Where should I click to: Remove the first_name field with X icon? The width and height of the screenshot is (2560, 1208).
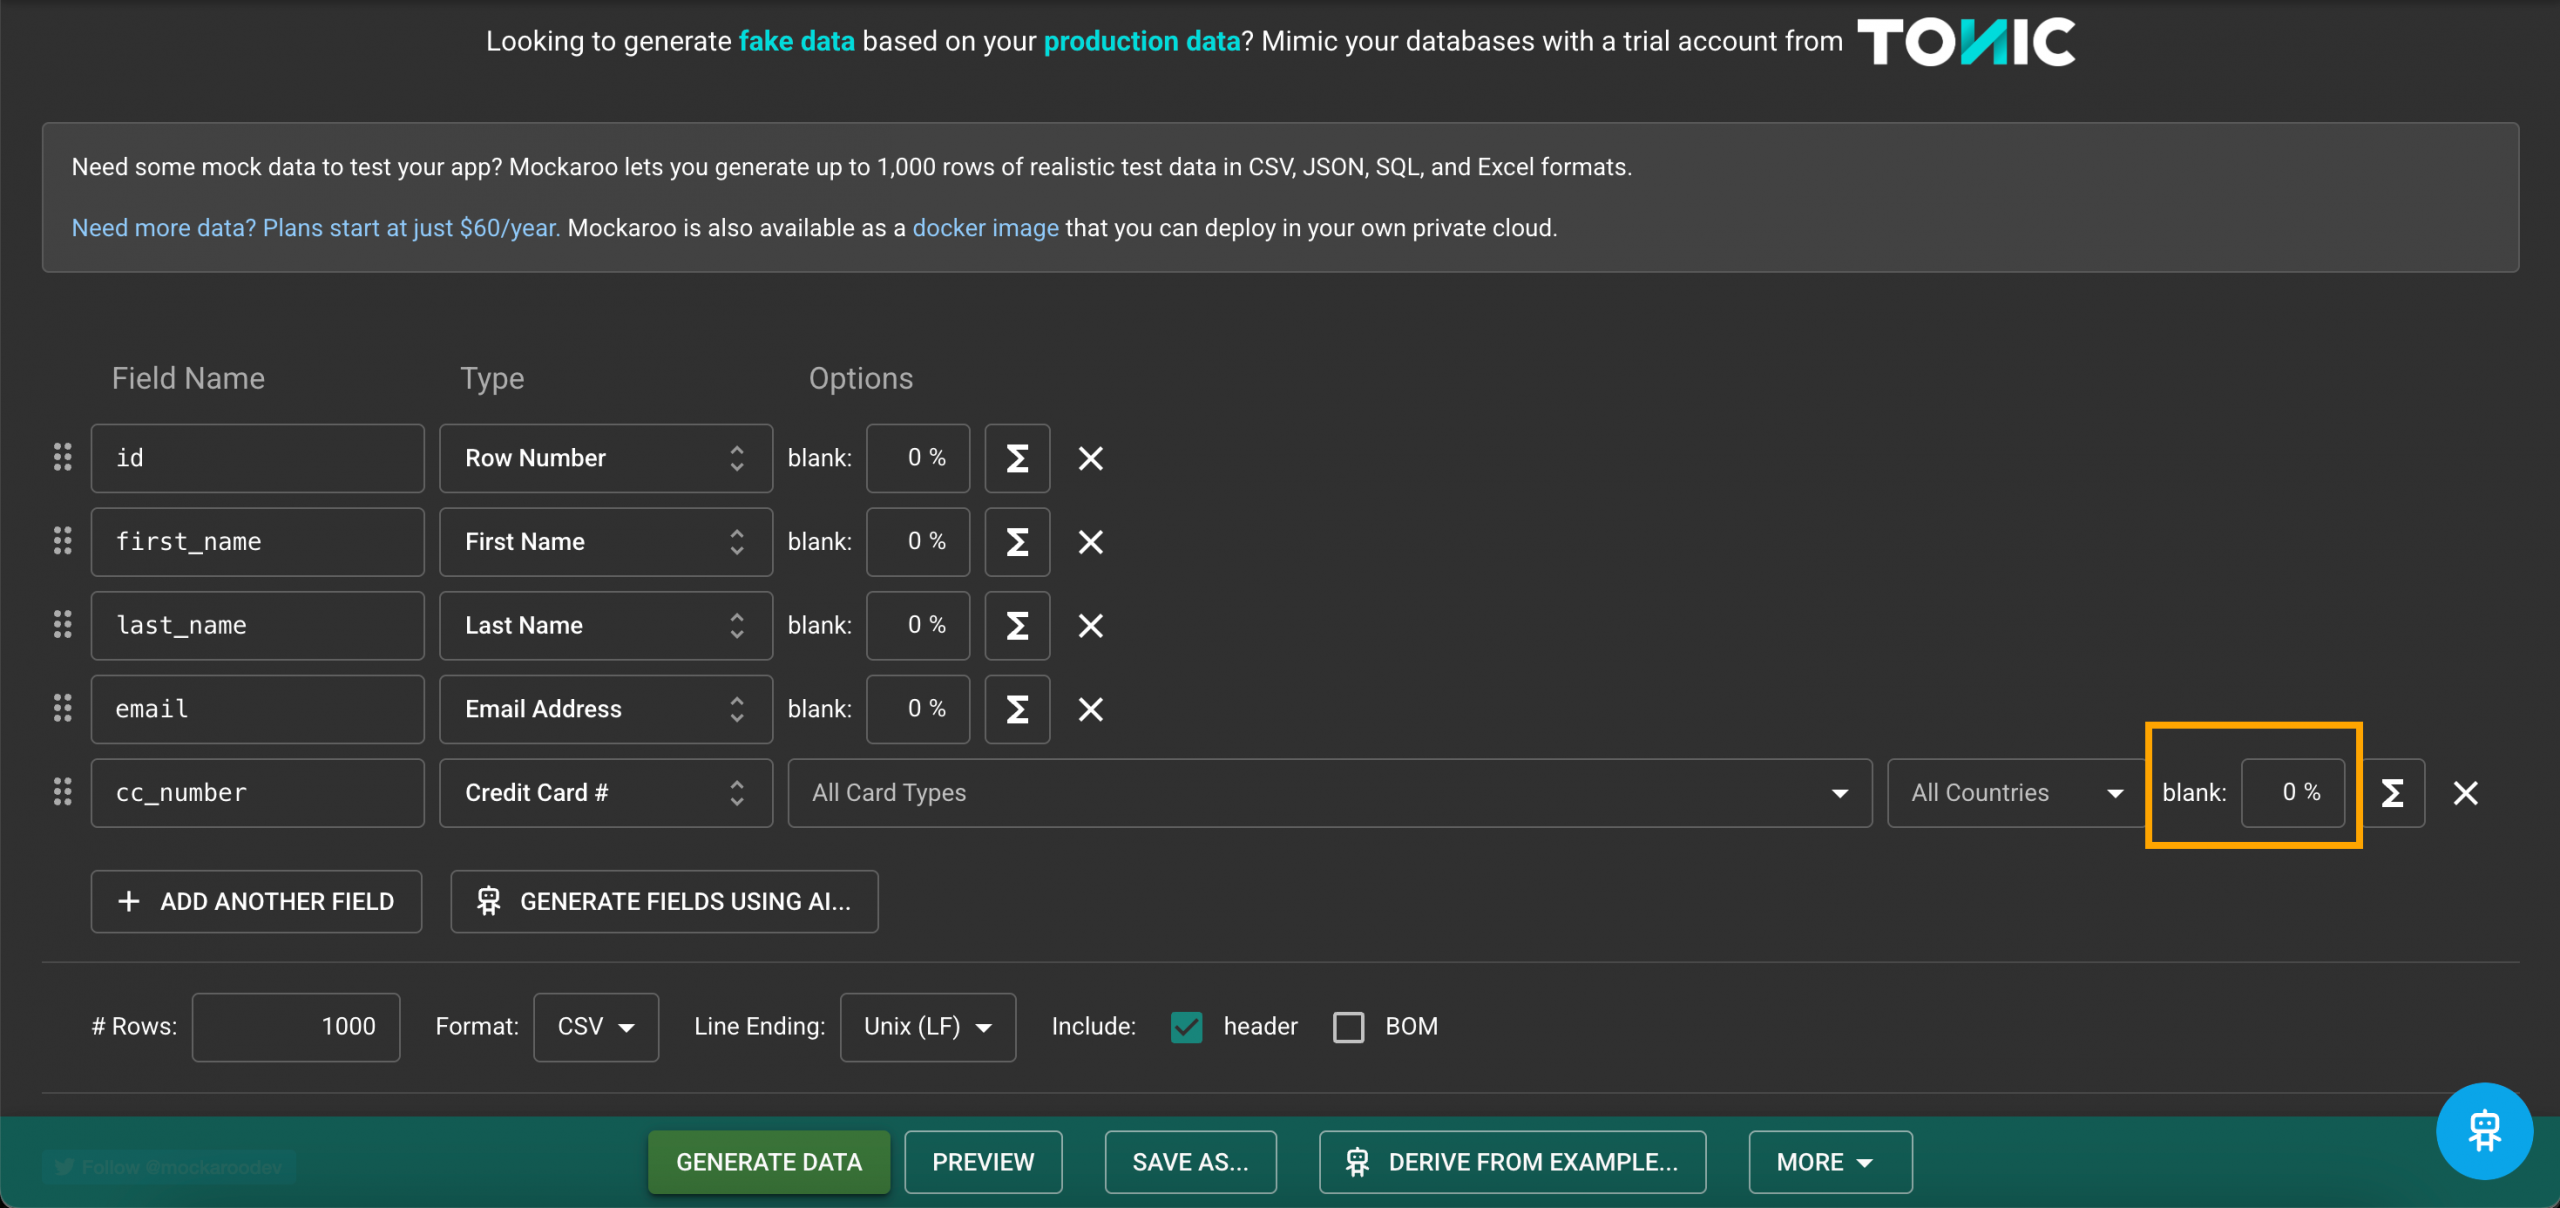coord(1090,542)
